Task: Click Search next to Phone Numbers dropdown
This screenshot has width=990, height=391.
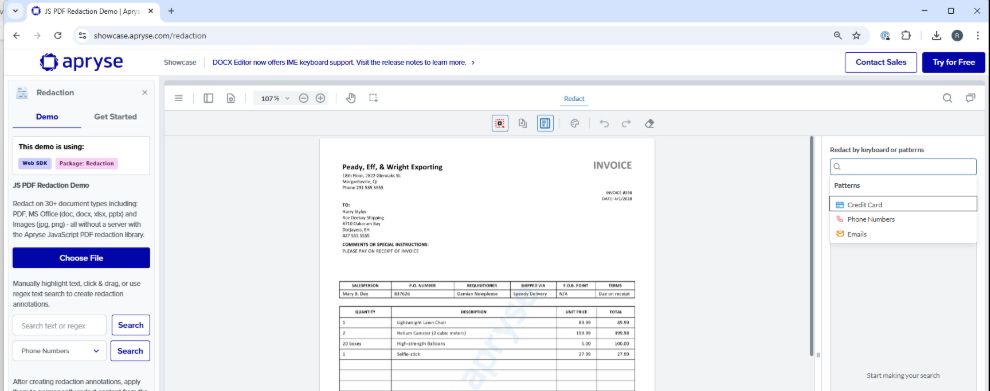Action: tap(130, 351)
